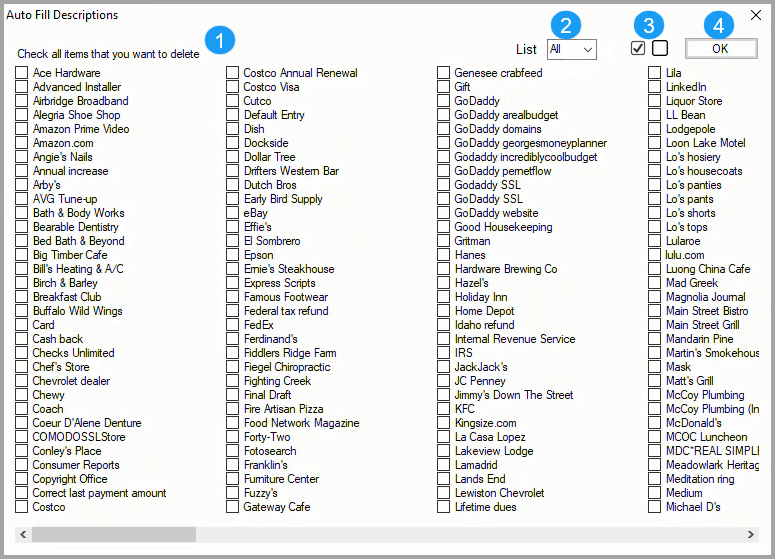
Task: Click the 'Bearable Dentistry' entry
Action: click(x=76, y=227)
